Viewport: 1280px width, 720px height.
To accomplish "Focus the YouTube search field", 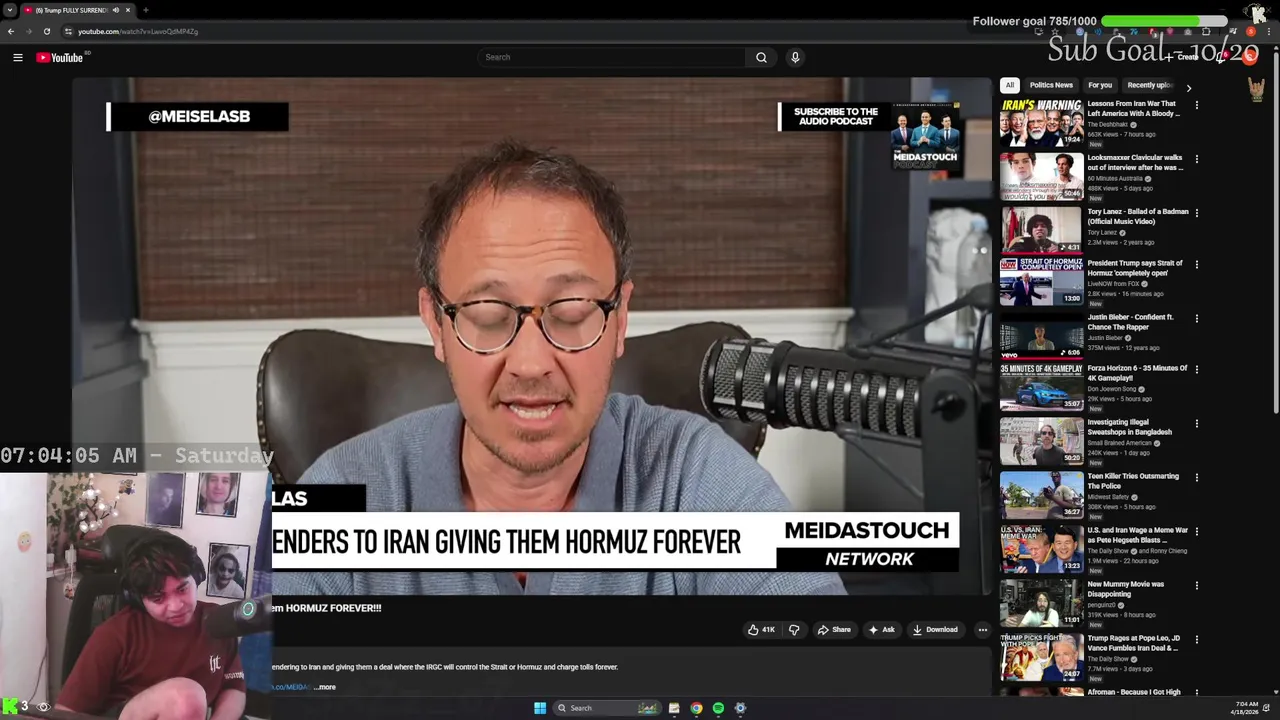I will click(612, 57).
